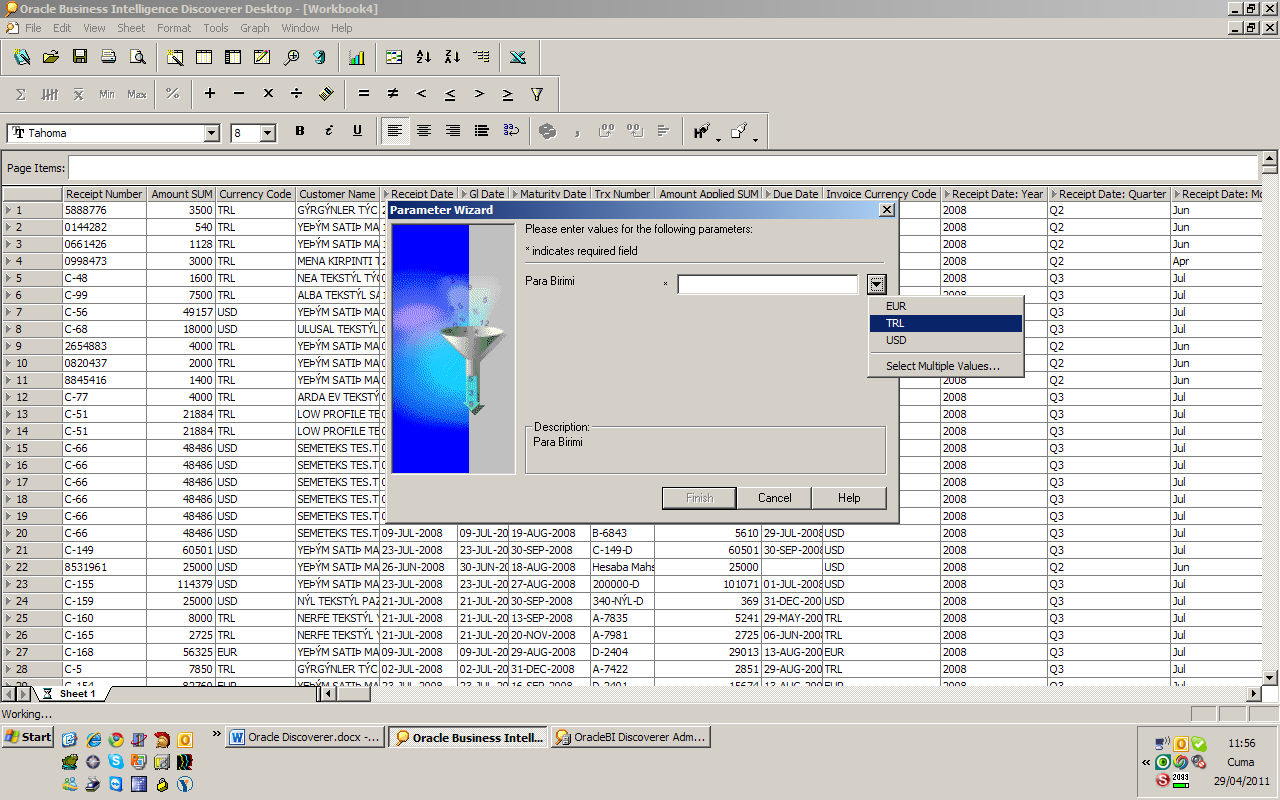The height and width of the screenshot is (800, 1280).
Task: Save the workbook
Action: (80, 57)
